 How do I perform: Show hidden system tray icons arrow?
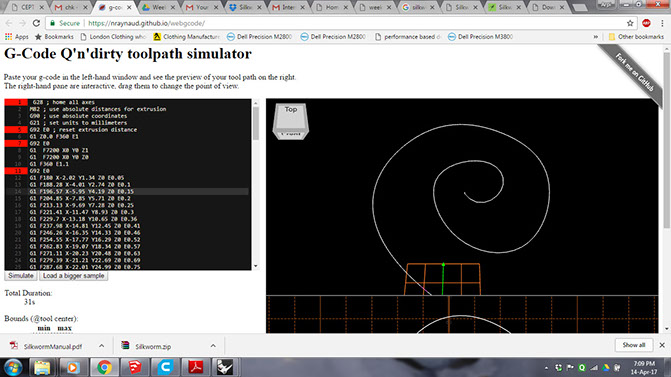tap(546, 368)
